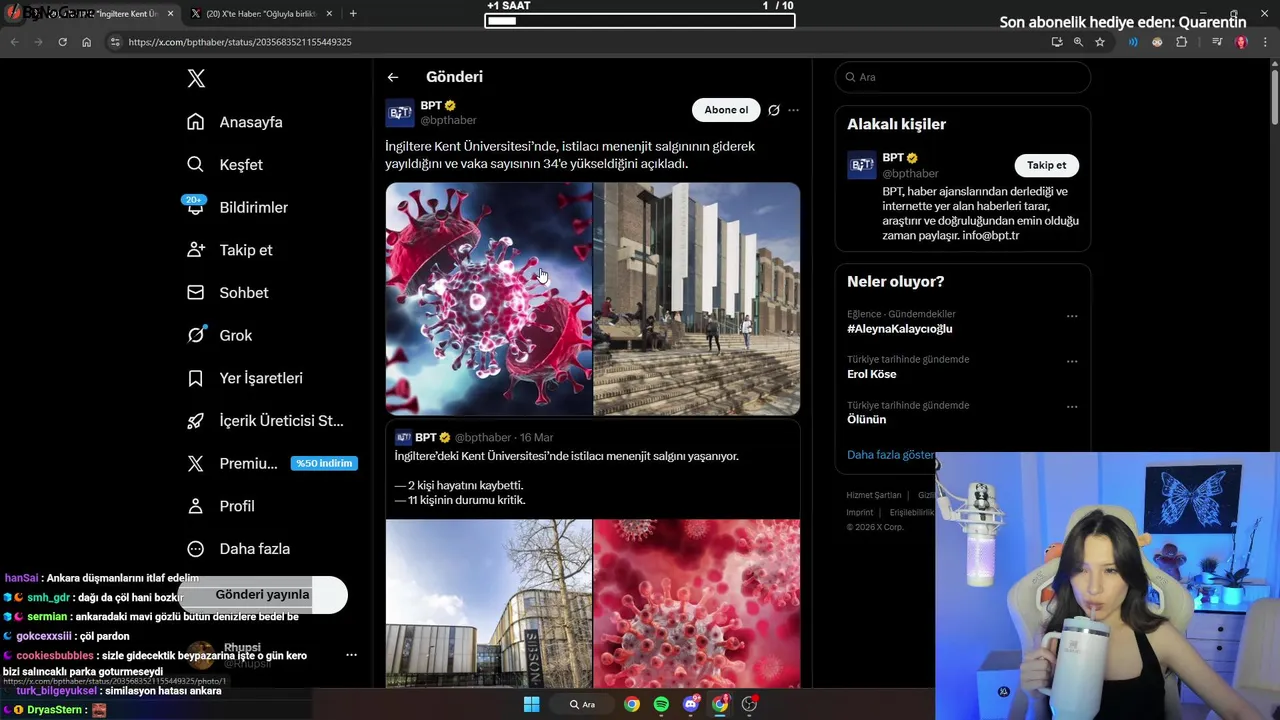
Task: Click the browser back button
Action: tap(14, 42)
